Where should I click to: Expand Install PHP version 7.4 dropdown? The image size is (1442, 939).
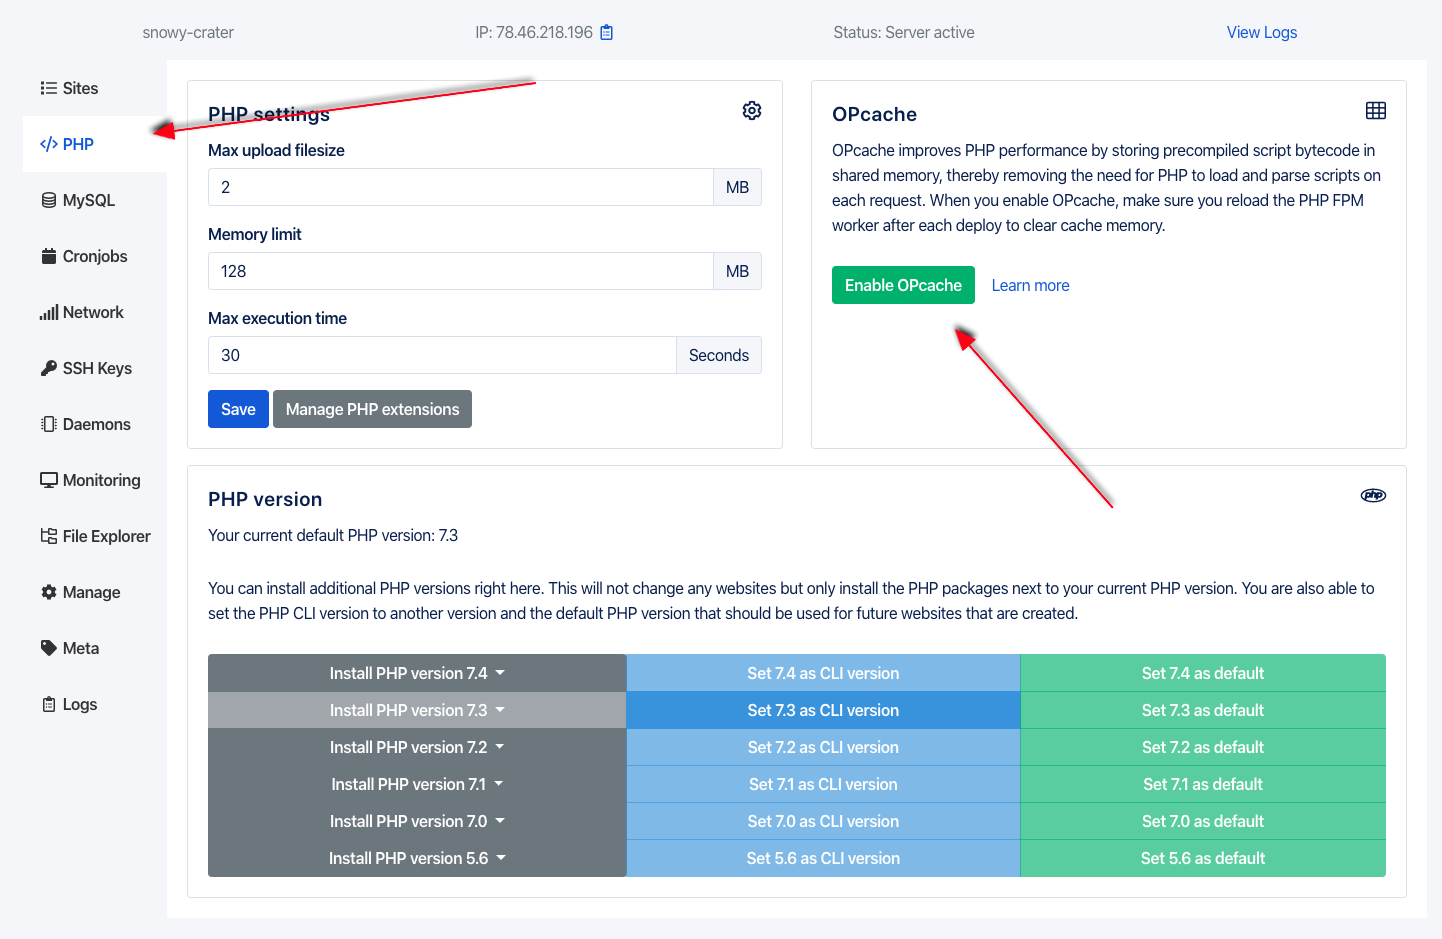tap(417, 673)
